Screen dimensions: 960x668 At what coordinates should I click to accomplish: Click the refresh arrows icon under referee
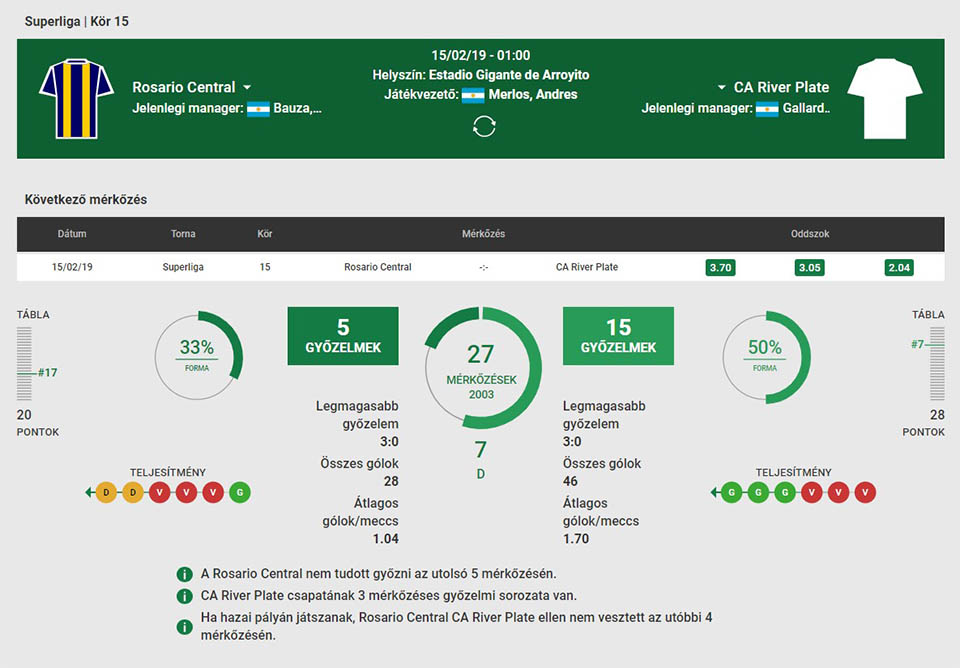484,126
